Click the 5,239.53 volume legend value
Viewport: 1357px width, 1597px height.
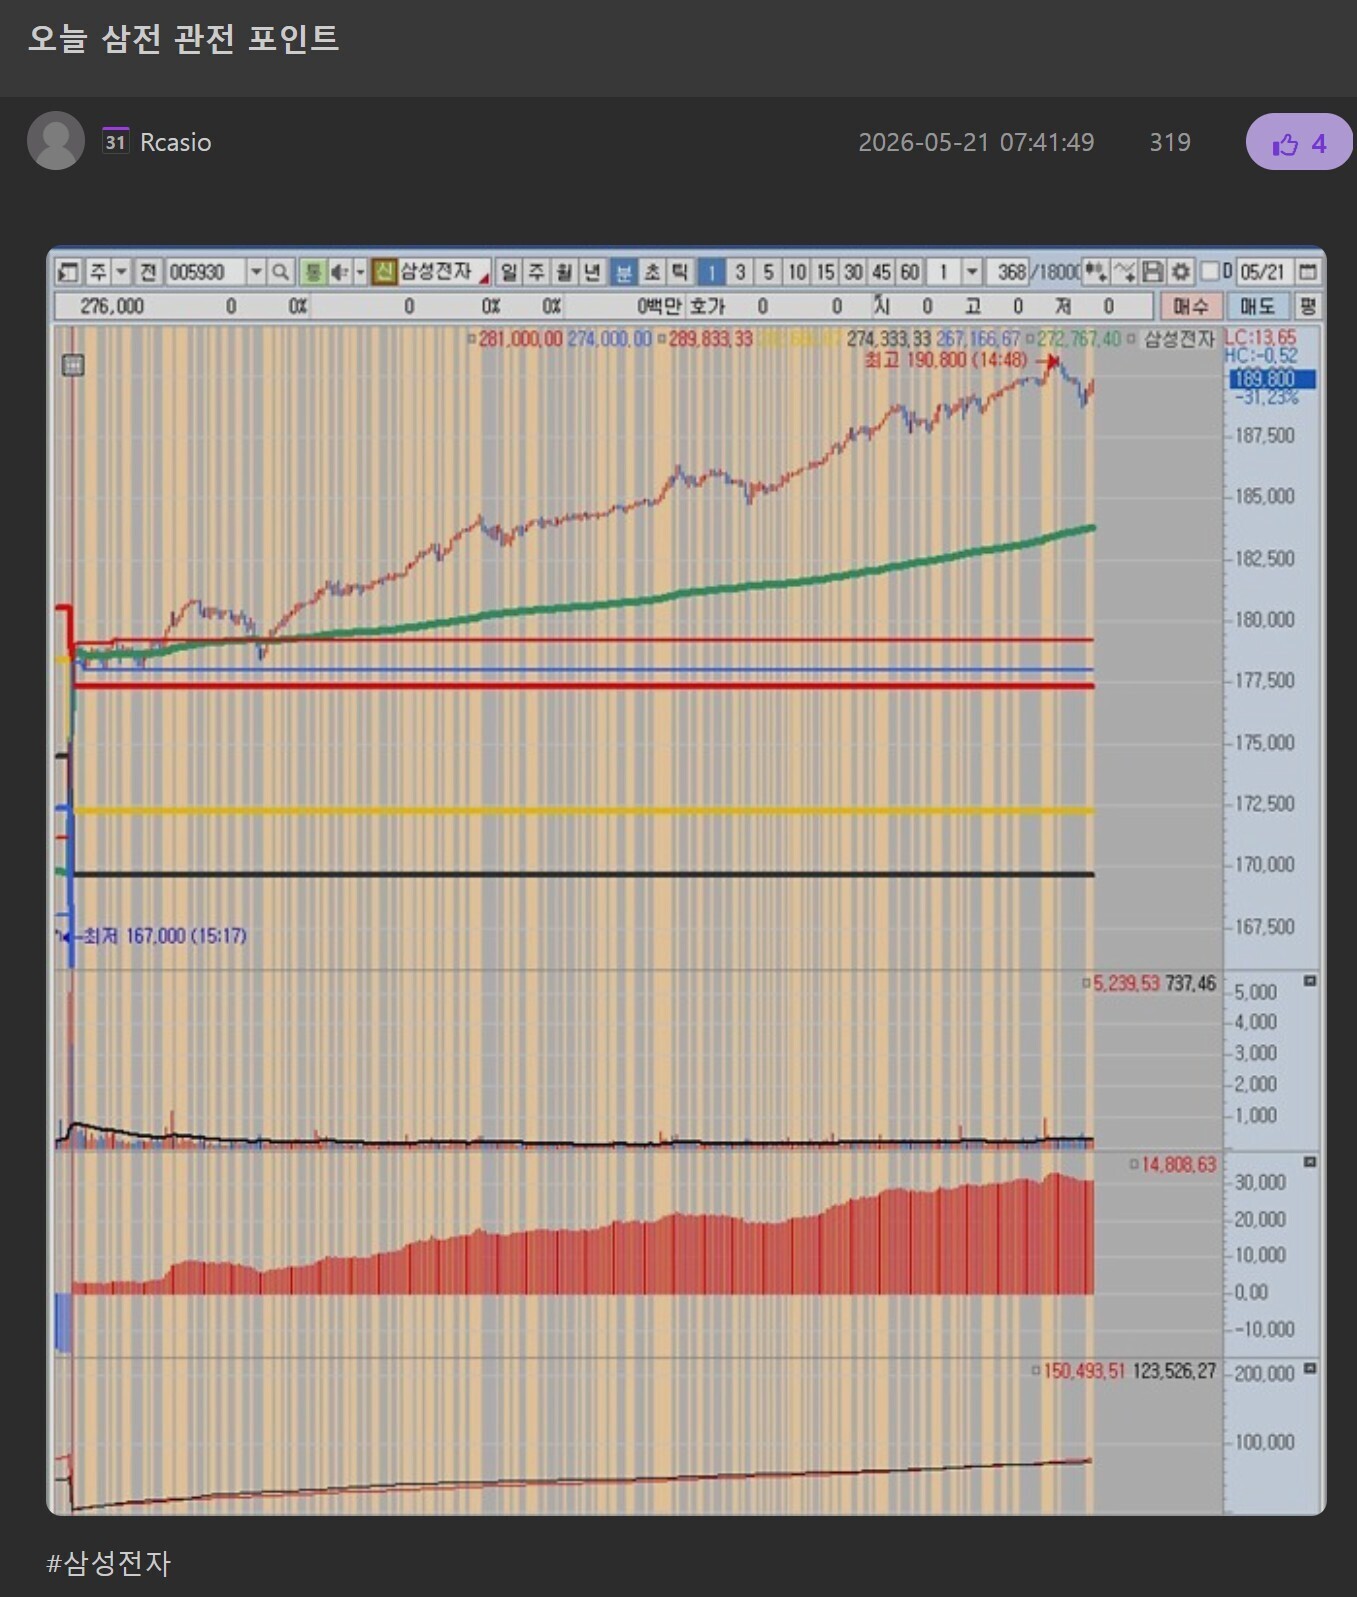pos(1126,983)
